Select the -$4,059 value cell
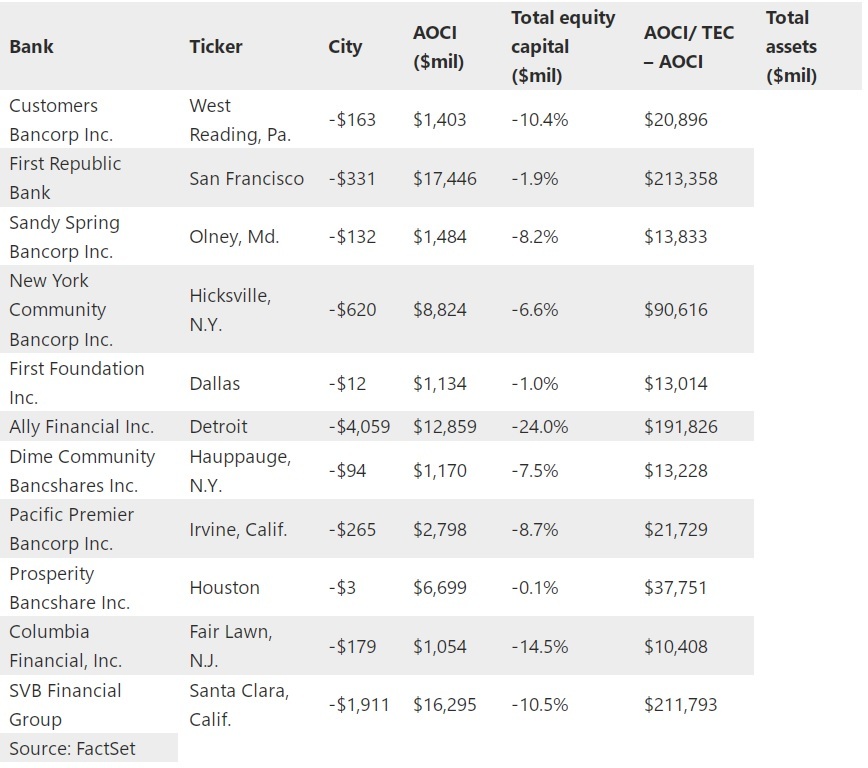This screenshot has height=768, width=868. [x=360, y=427]
